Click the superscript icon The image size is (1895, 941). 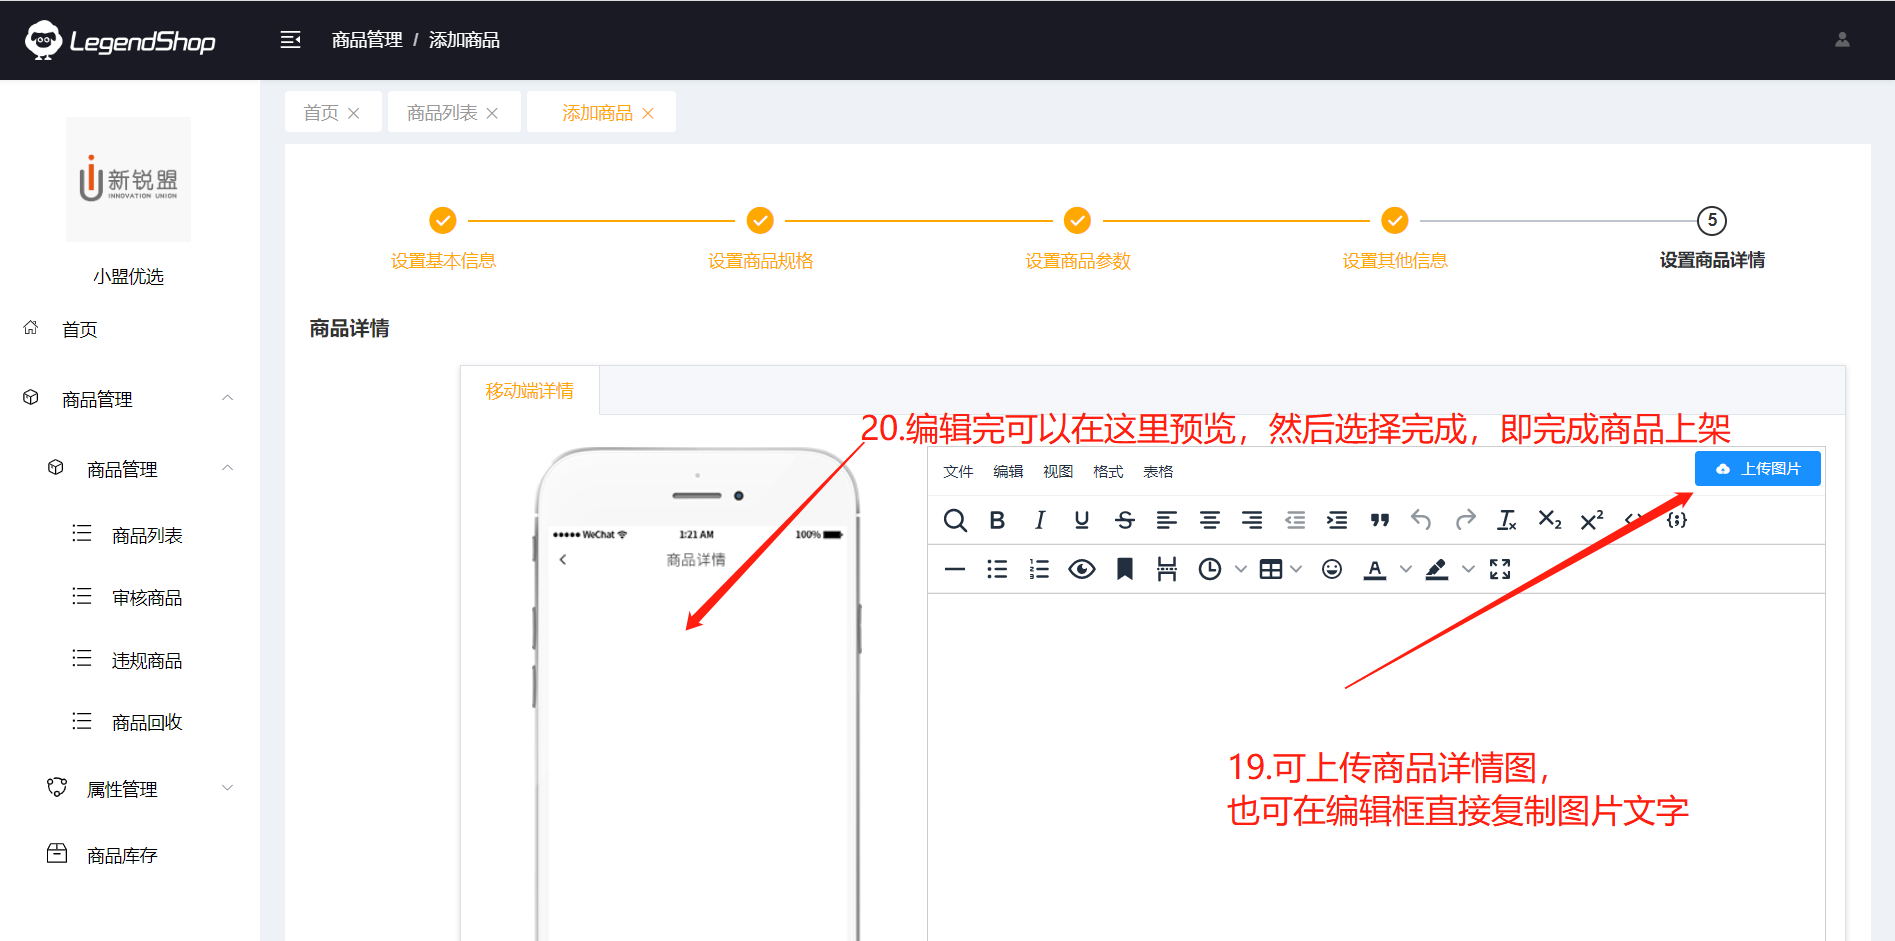tap(1592, 520)
